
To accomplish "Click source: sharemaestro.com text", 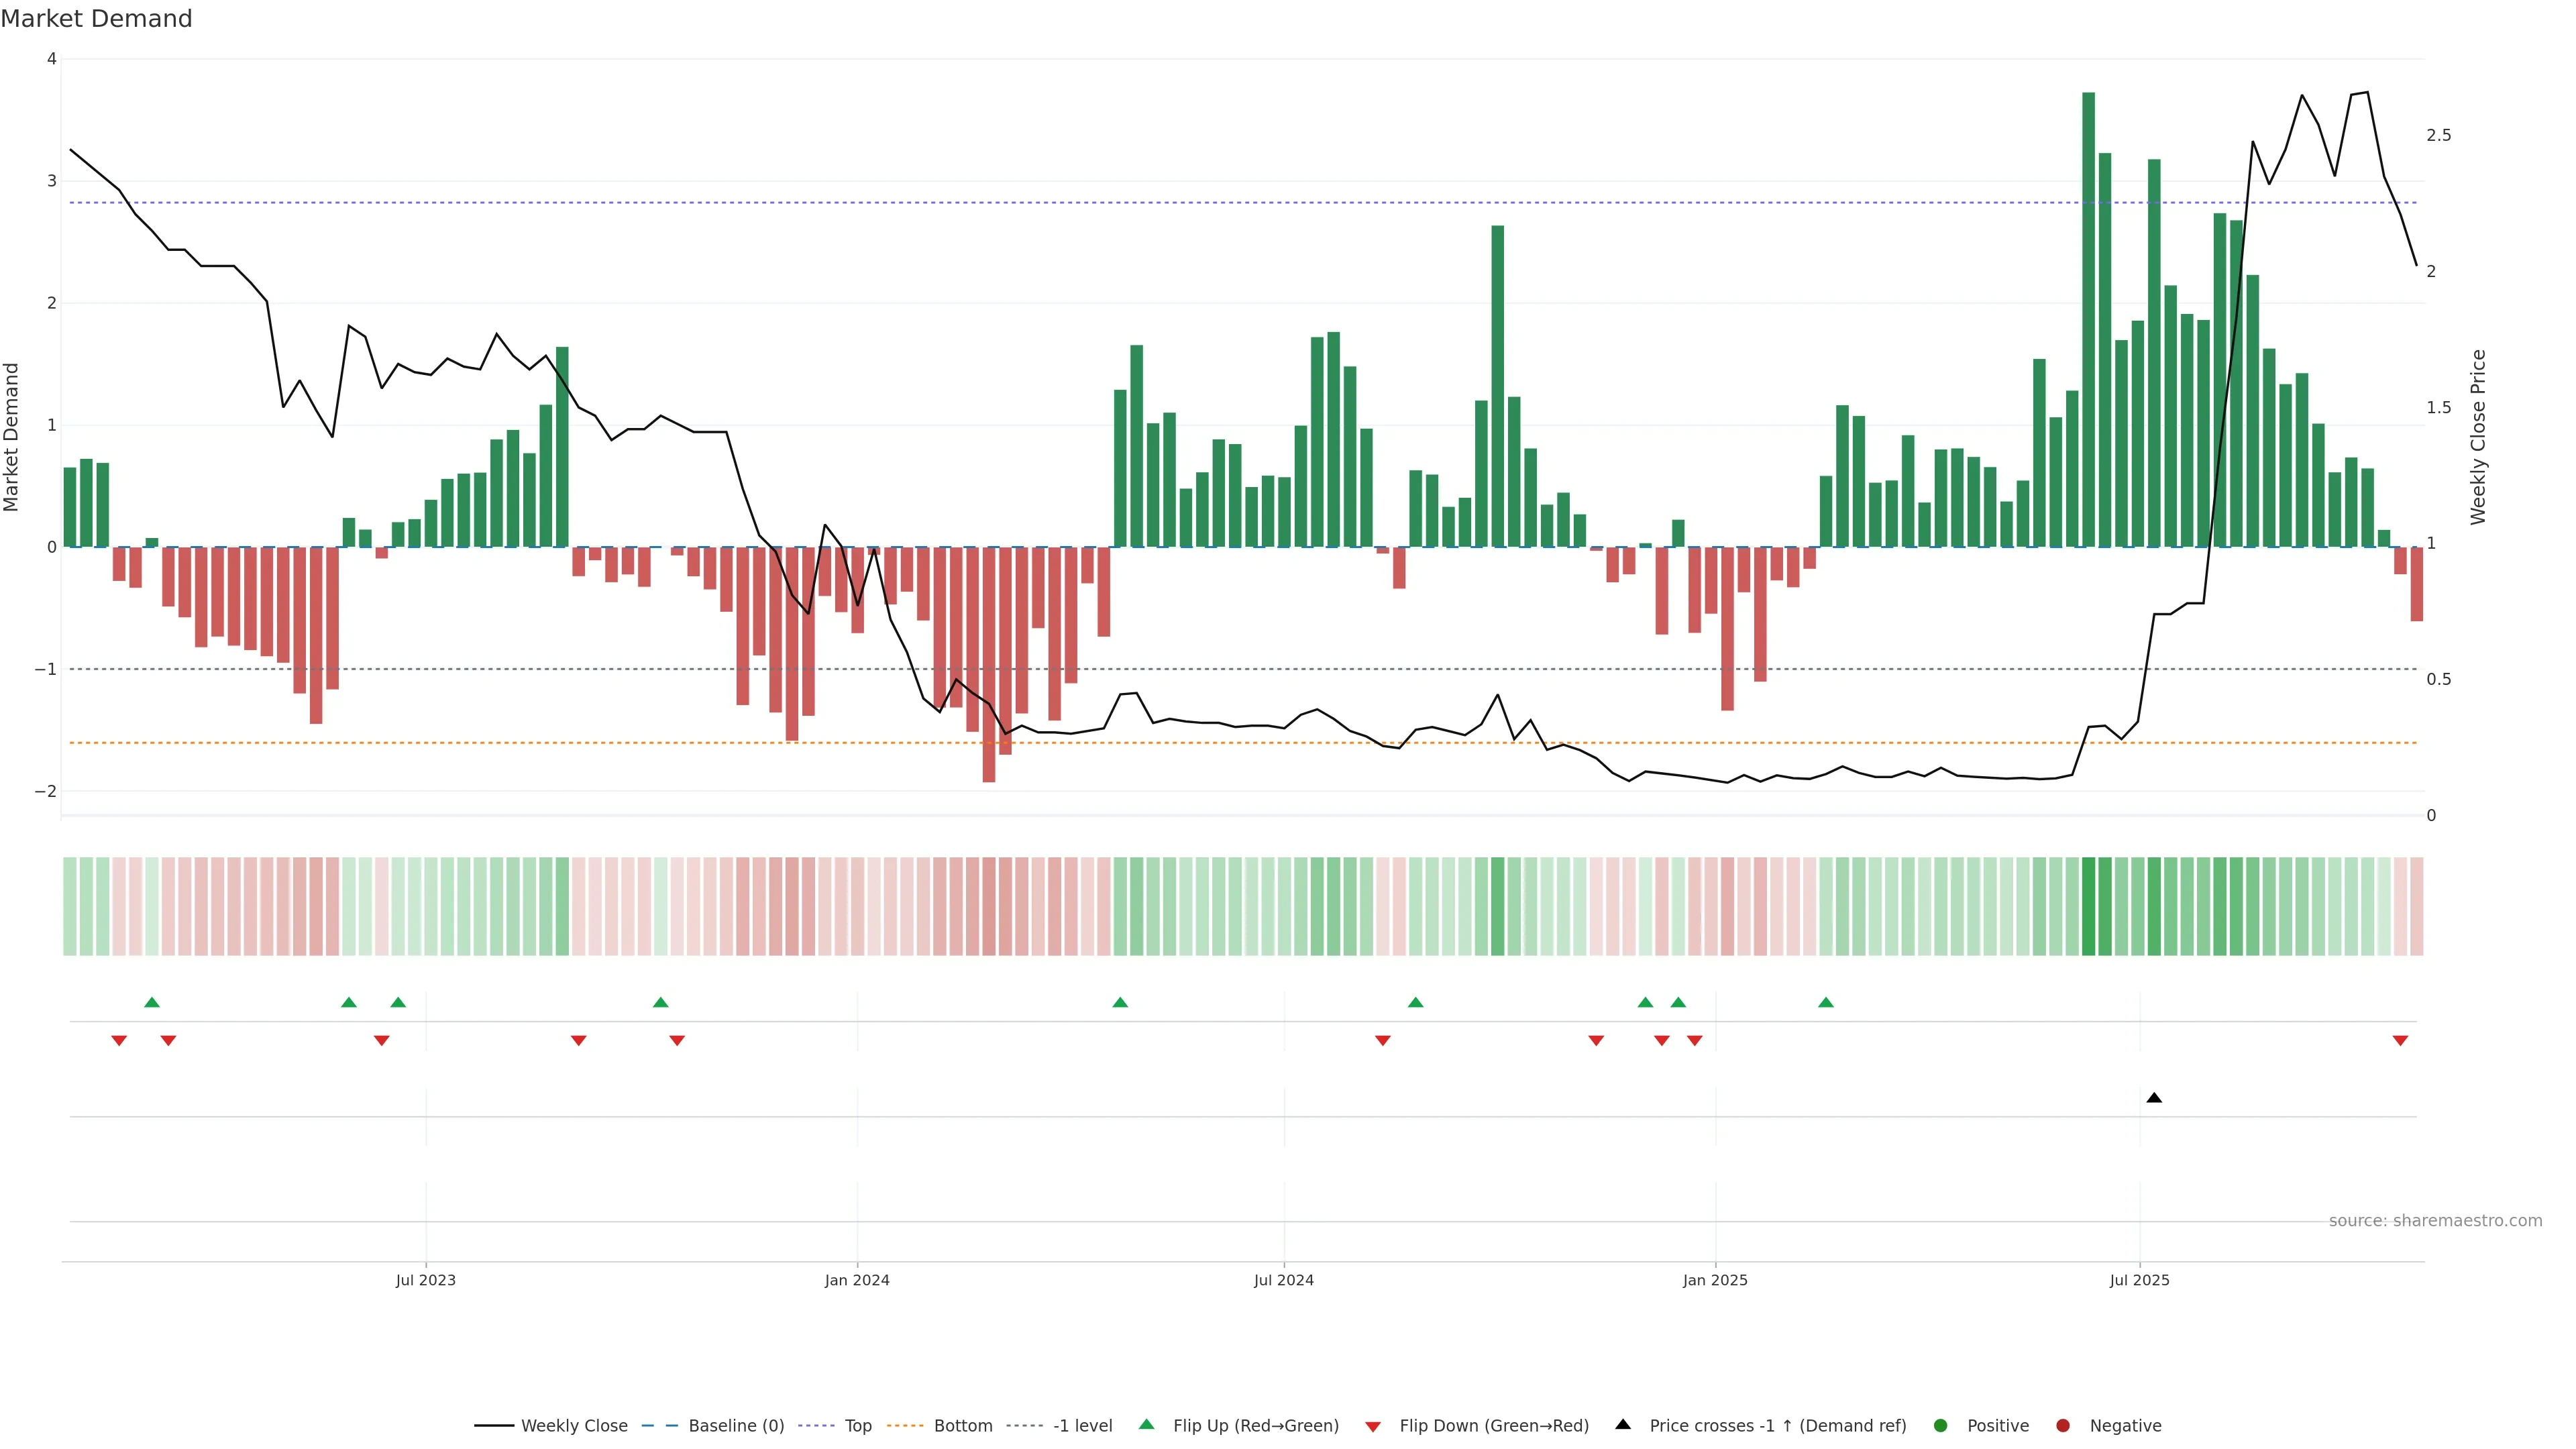I will 2435,1221.
